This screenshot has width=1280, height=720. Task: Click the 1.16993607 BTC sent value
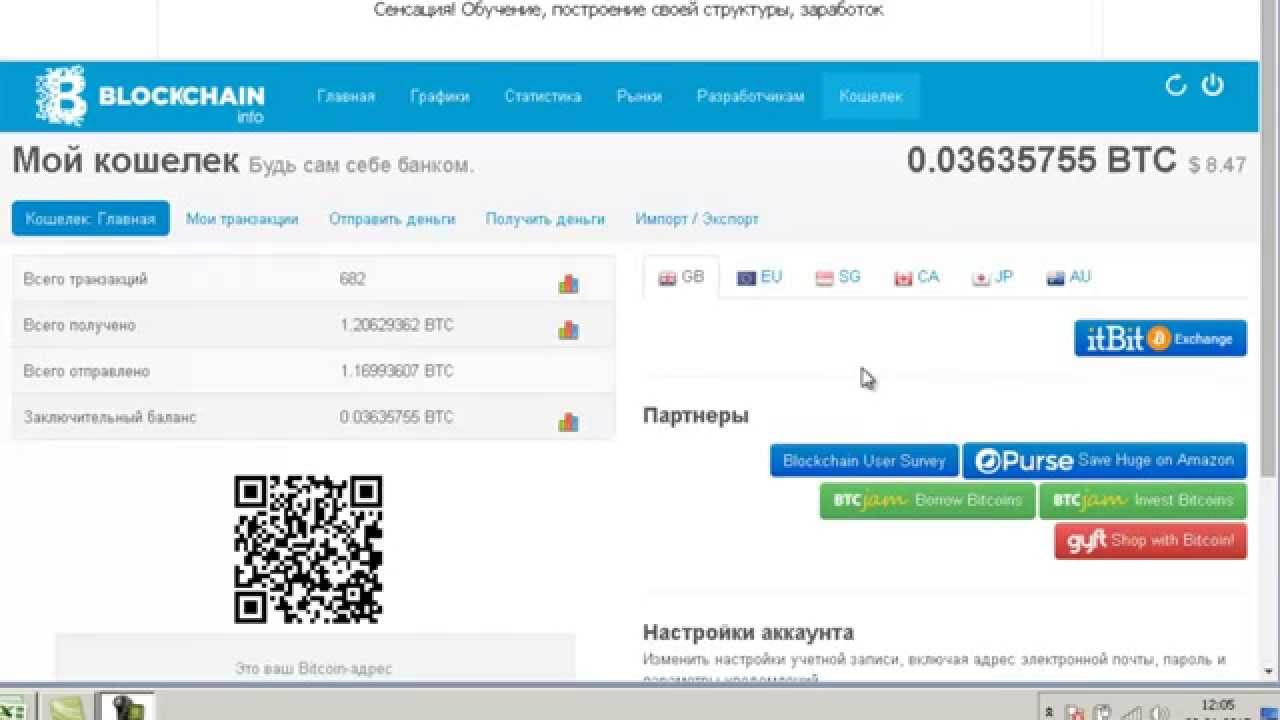[x=396, y=371]
